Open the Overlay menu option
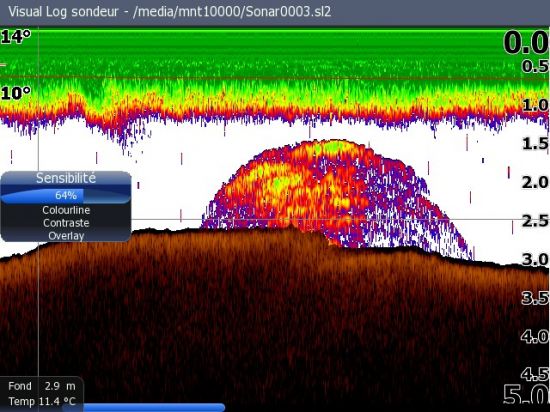 click(66, 236)
